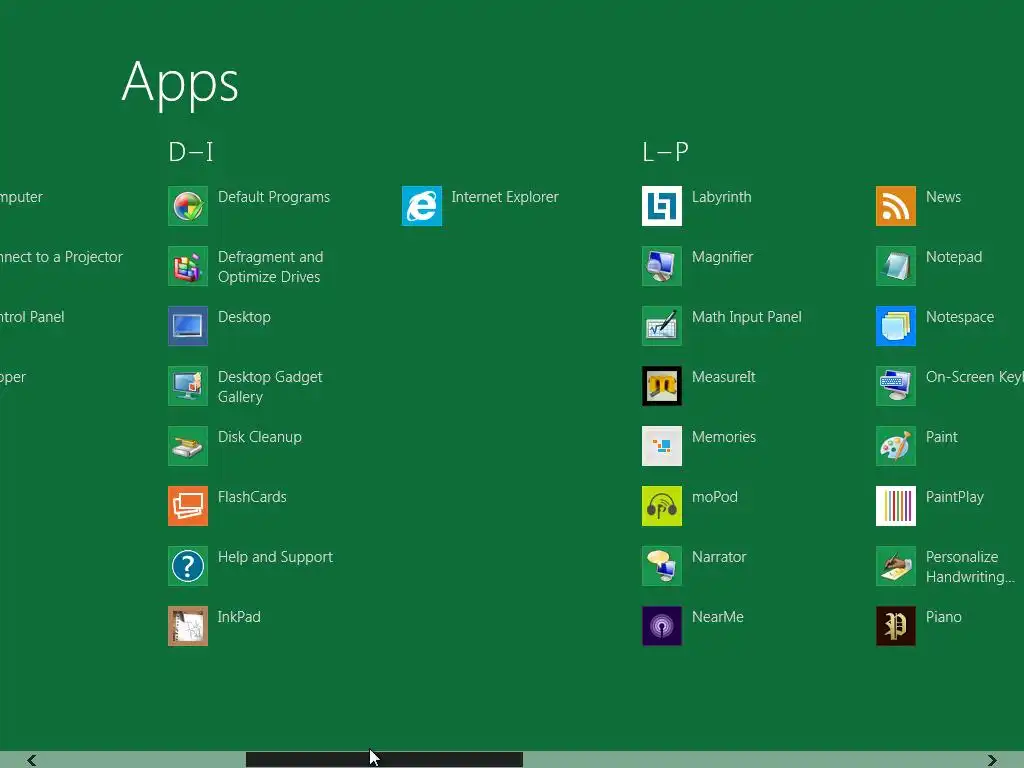Click the "Disk Cleanup" label
Image resolution: width=1024 pixels, height=768 pixels.
[260, 437]
